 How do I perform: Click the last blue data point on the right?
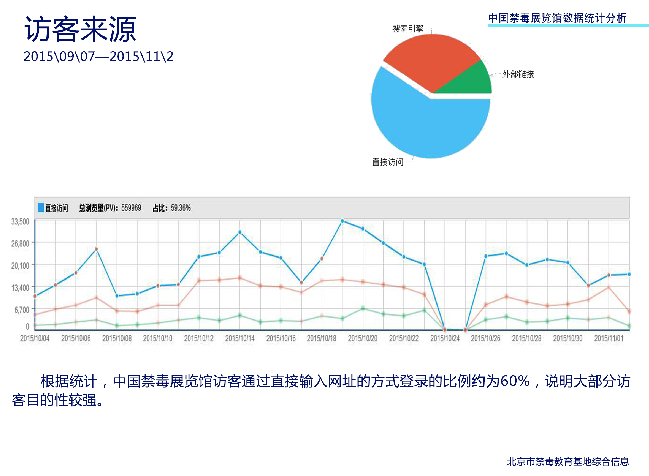coord(628,274)
